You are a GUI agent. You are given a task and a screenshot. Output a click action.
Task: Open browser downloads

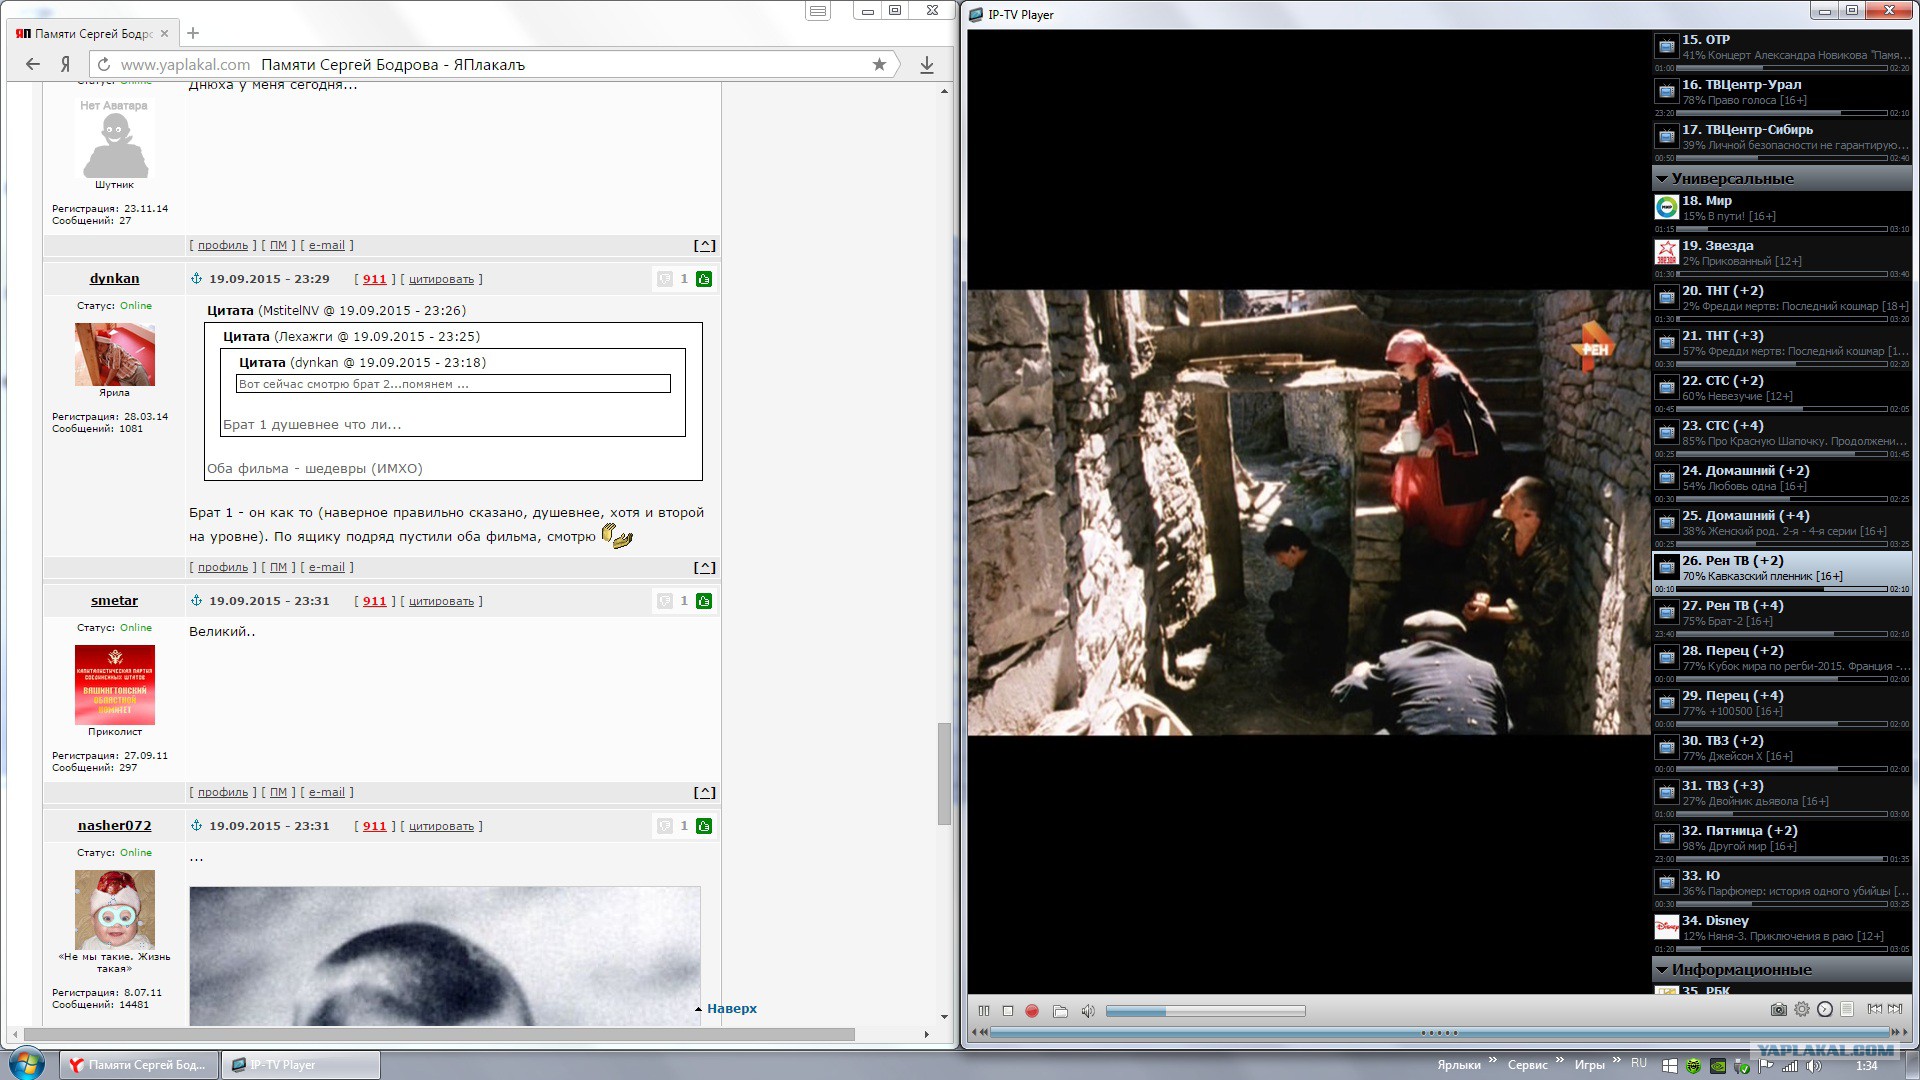click(x=927, y=64)
